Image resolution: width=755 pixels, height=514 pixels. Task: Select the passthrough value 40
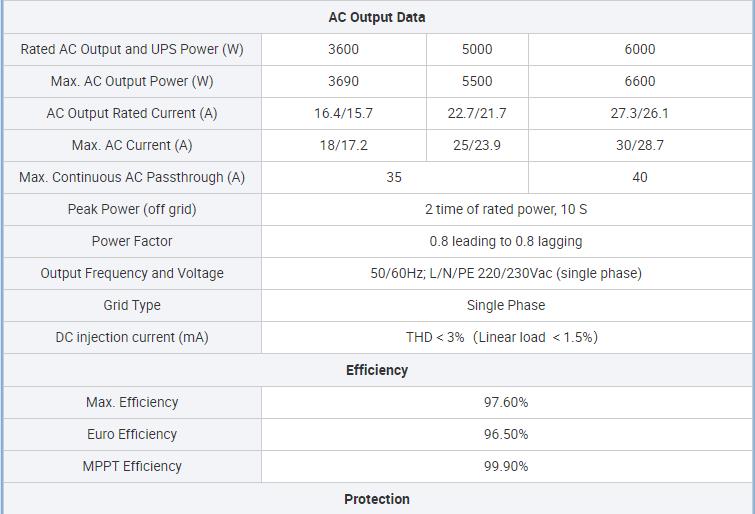[639, 177]
